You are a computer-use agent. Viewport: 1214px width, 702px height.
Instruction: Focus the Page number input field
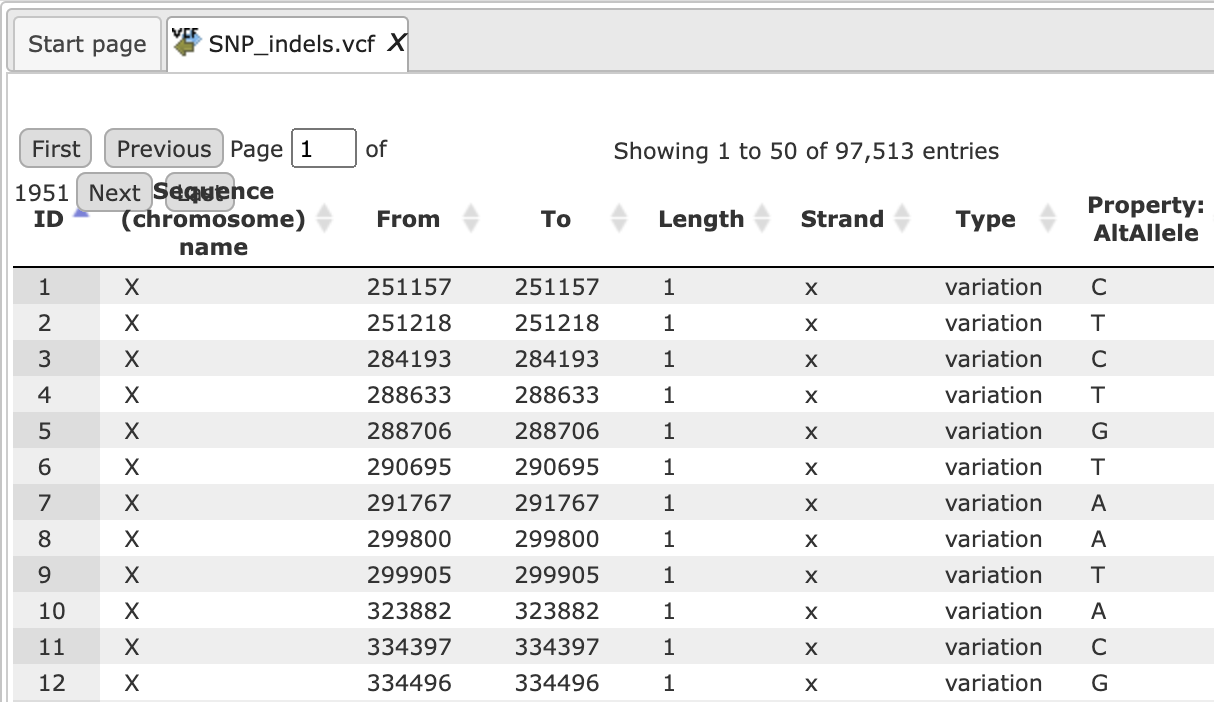pos(324,149)
